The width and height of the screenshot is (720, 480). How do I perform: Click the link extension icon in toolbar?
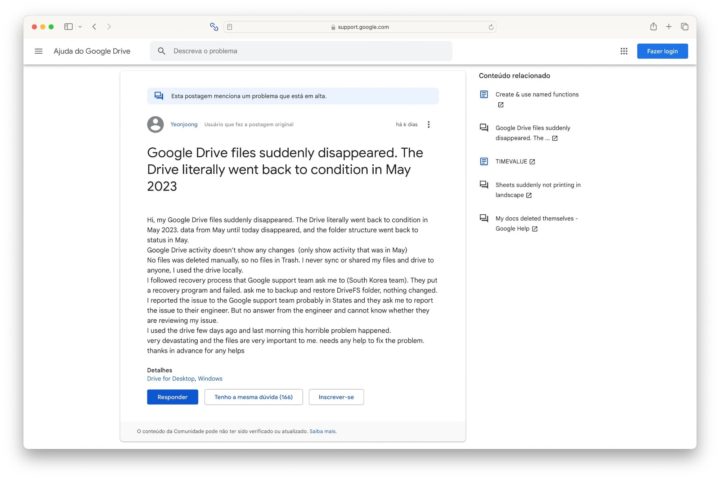tap(214, 27)
